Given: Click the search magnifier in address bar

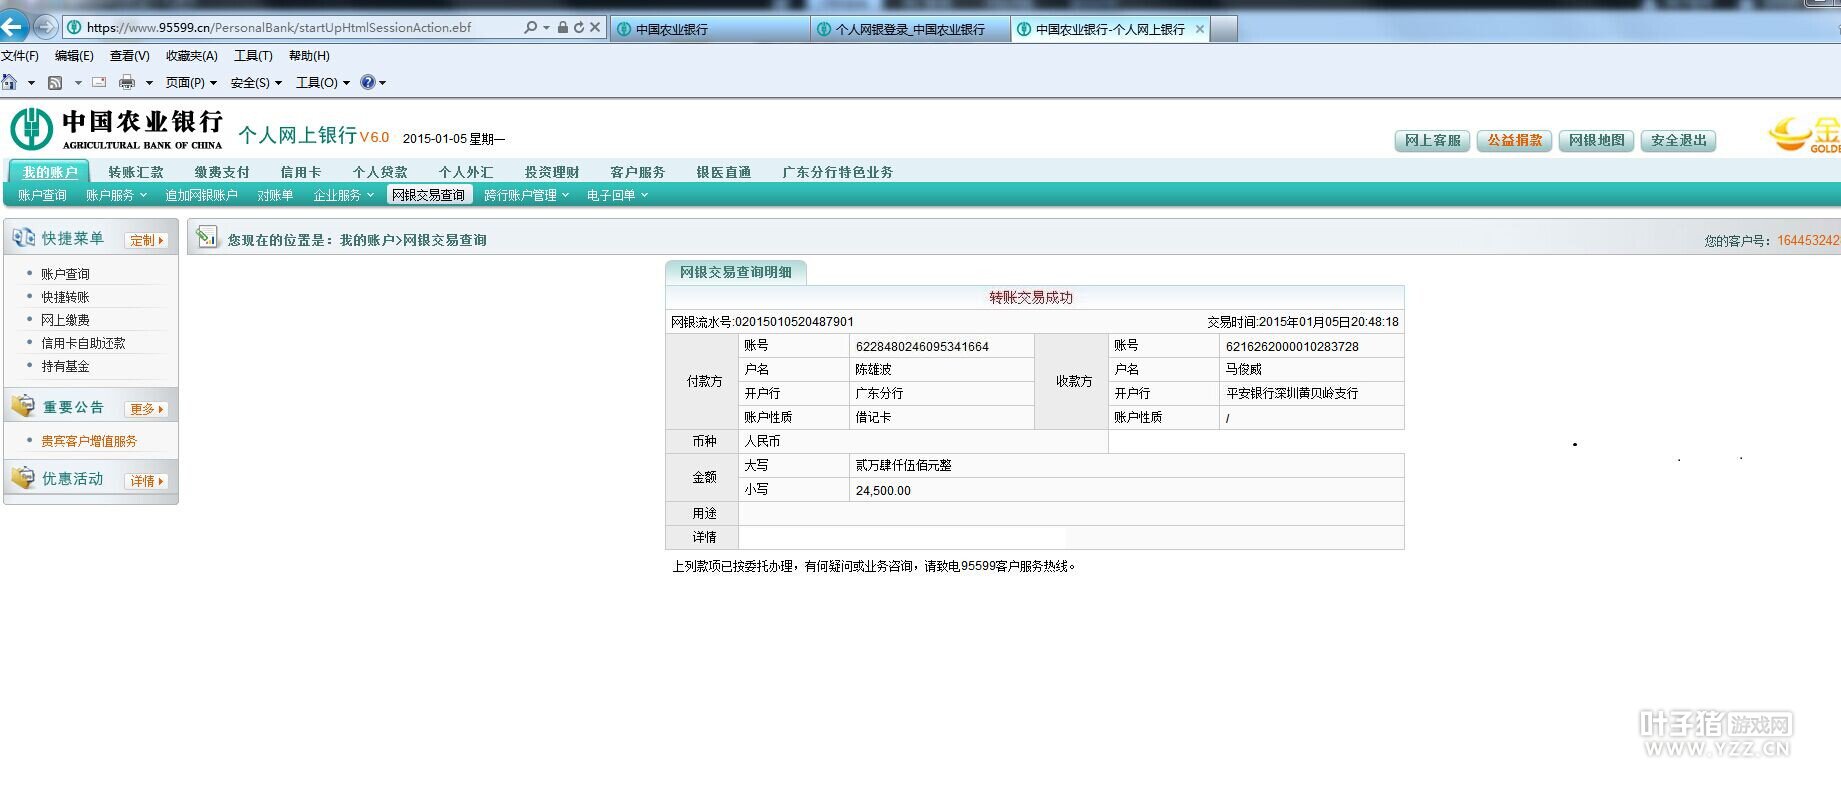Looking at the screenshot, I should tap(530, 27).
